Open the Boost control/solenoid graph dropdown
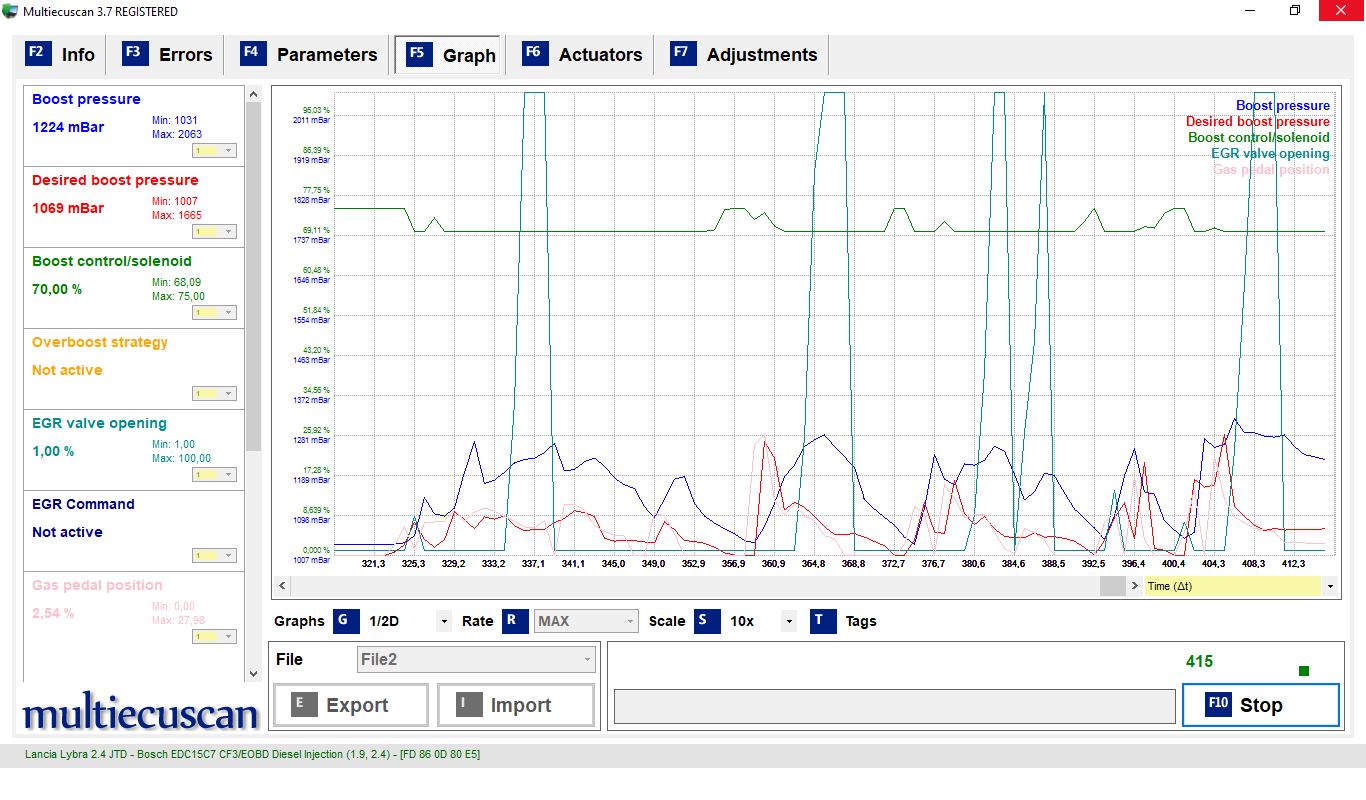The image size is (1366, 800). tap(214, 313)
